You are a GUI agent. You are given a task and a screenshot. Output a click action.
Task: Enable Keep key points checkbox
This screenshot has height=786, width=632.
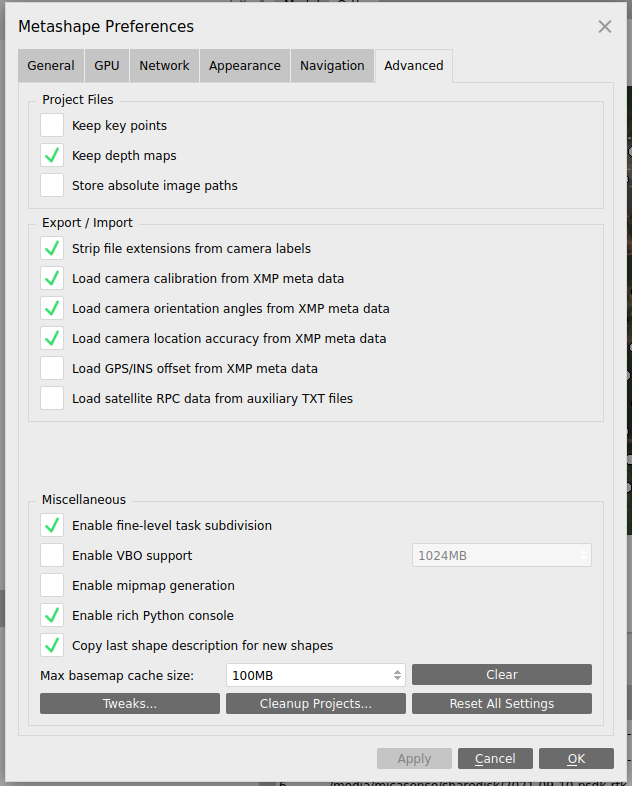(x=52, y=125)
